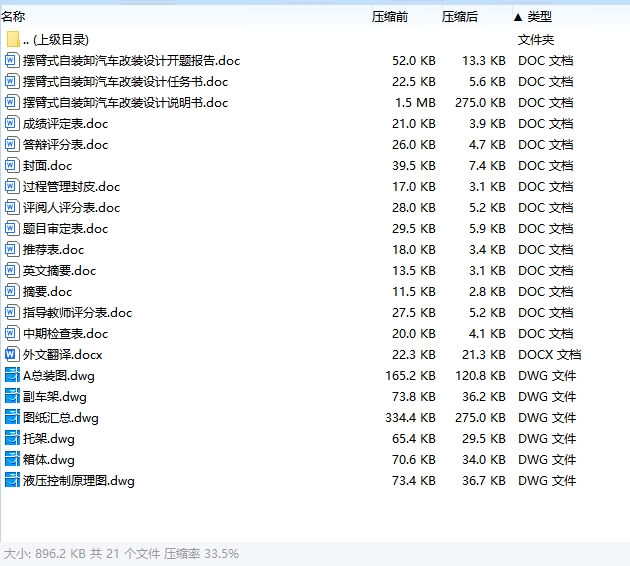The height and width of the screenshot is (566, 630).
Task: Select the file name 液压控制原理图.dwg
Action: pyautogui.click(x=79, y=481)
